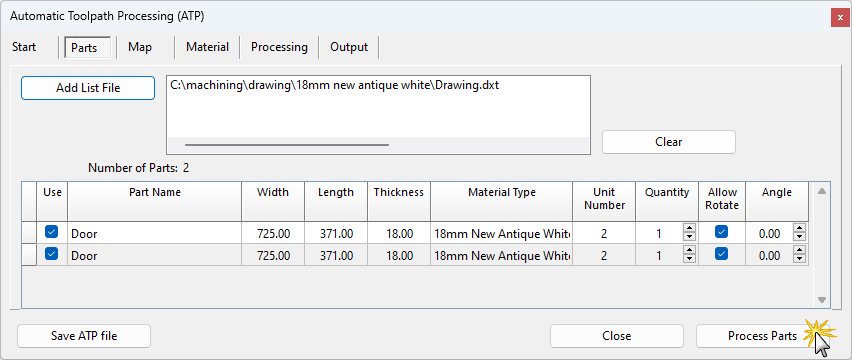Click the Add List File button
The width and height of the screenshot is (852, 360).
click(88, 88)
